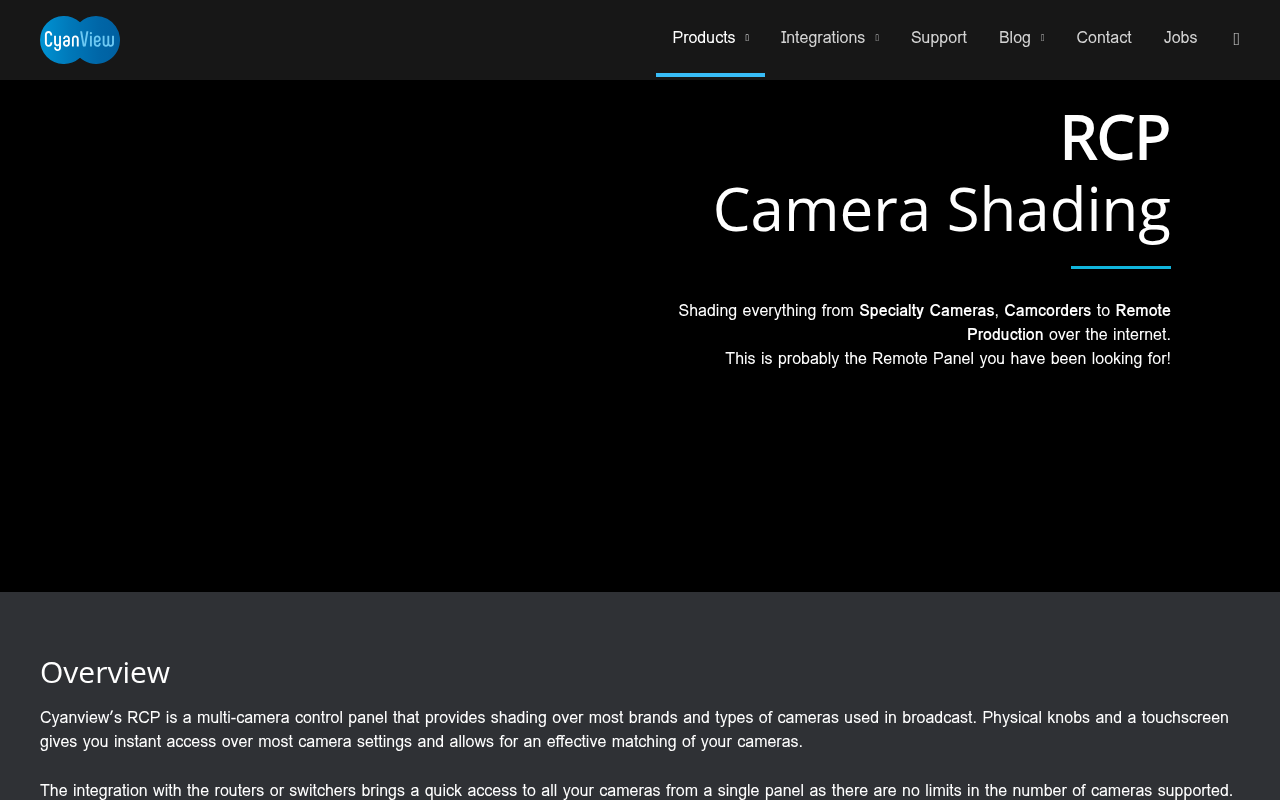Viewport: 1280px width, 800px height.
Task: Open the search icon in the navbar
Action: [1236, 39]
